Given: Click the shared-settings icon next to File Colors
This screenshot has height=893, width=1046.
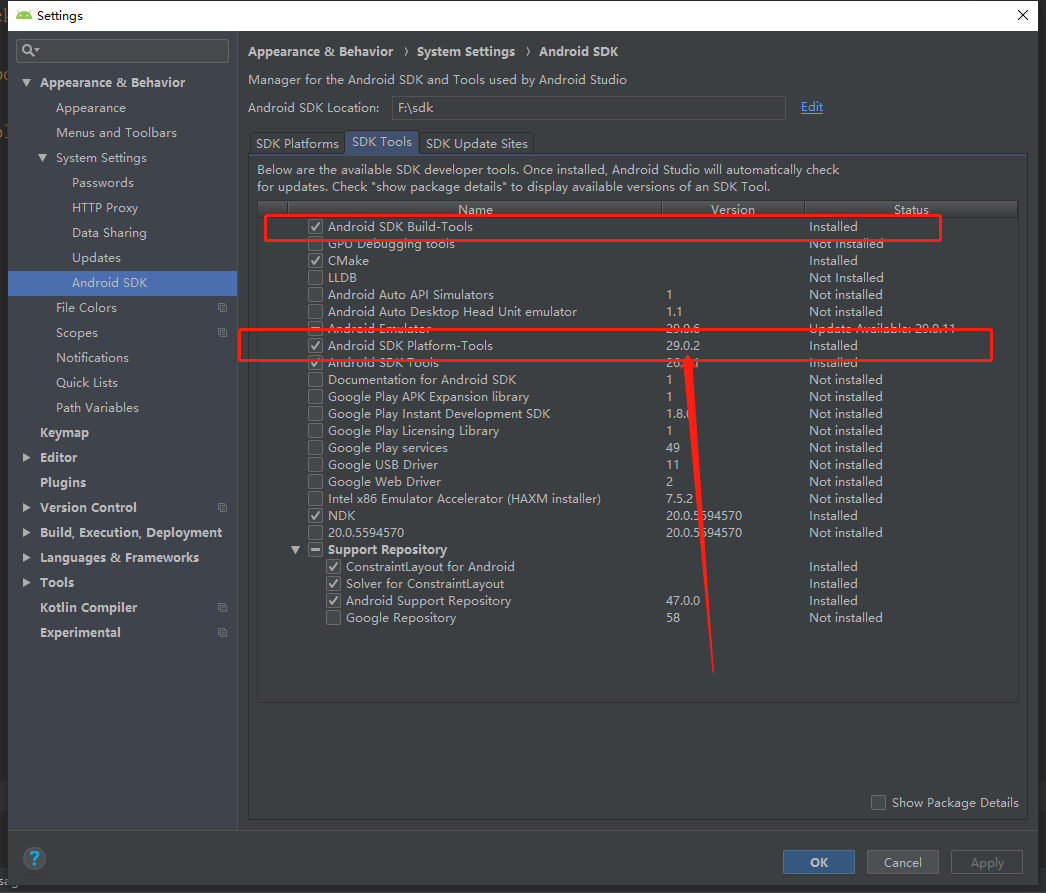Looking at the screenshot, I should tap(222, 307).
